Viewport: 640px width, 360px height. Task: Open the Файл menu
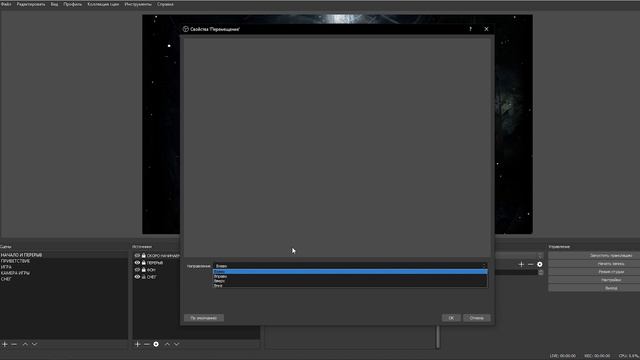pos(6,4)
